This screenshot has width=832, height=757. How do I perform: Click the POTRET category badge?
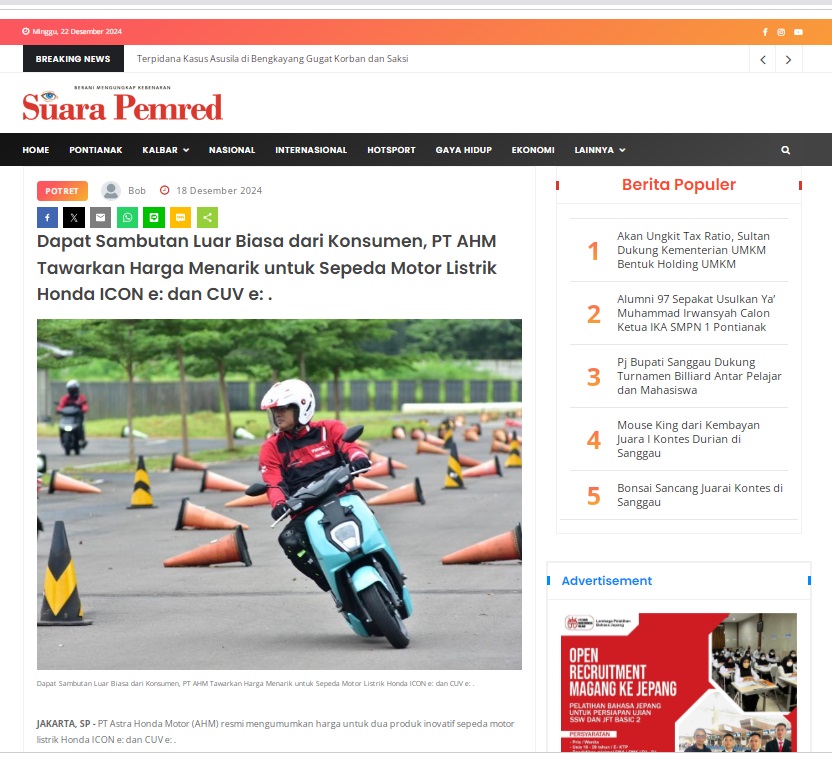click(x=62, y=191)
